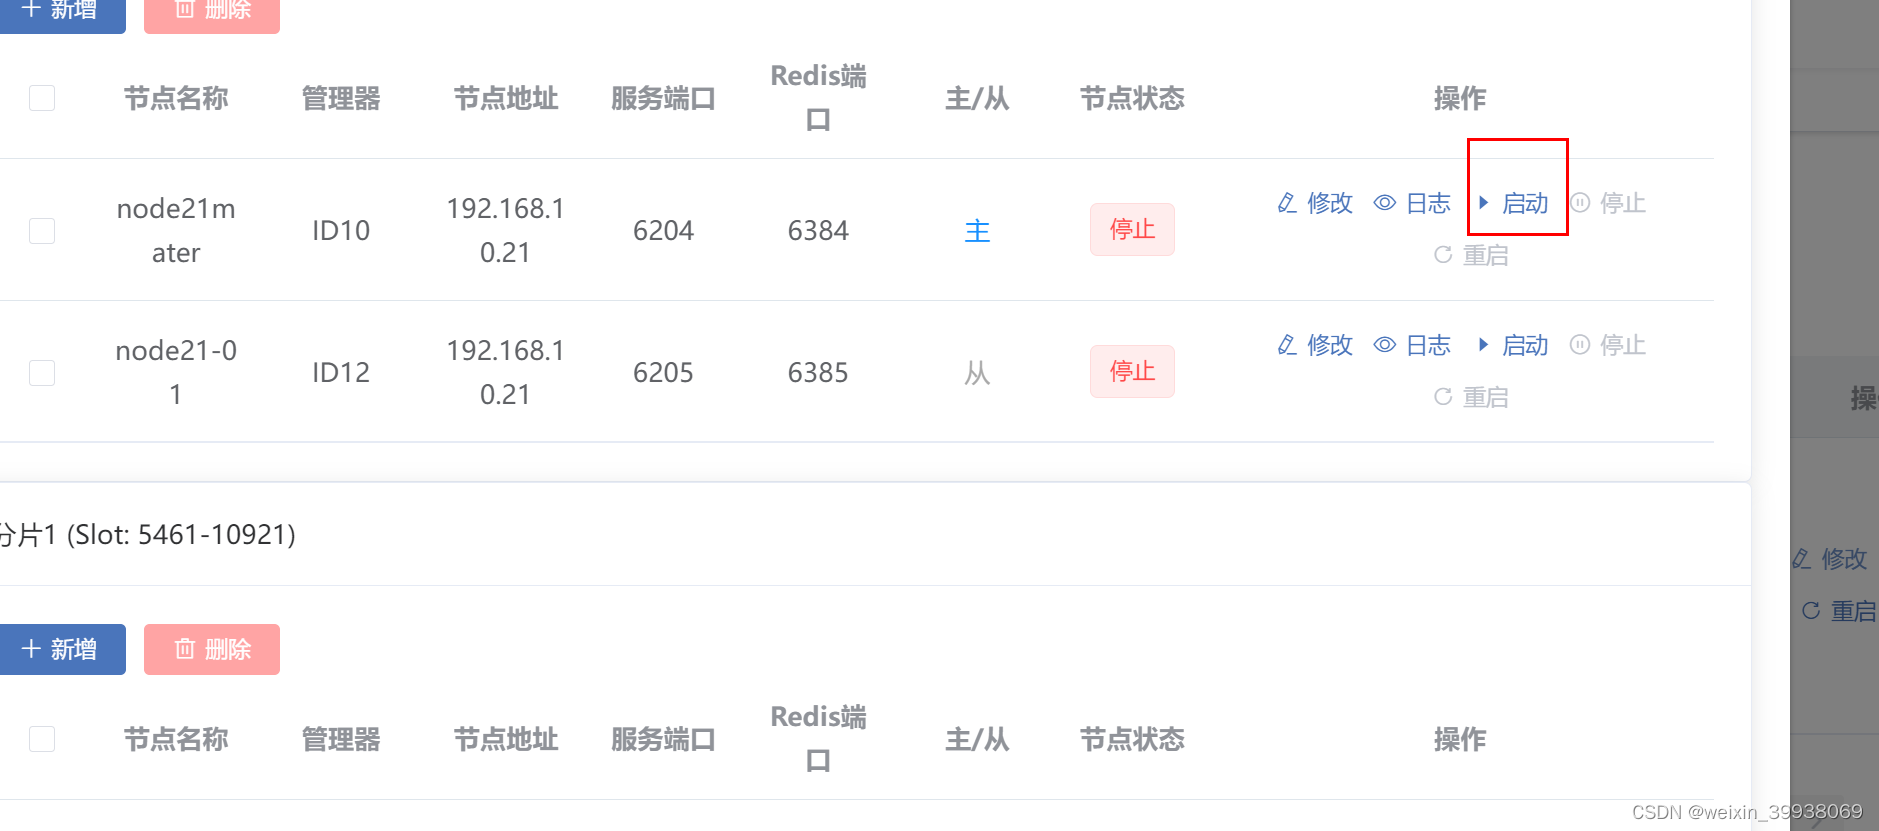
Task: Click 重启 in the dimmed background panel
Action: [1839, 611]
